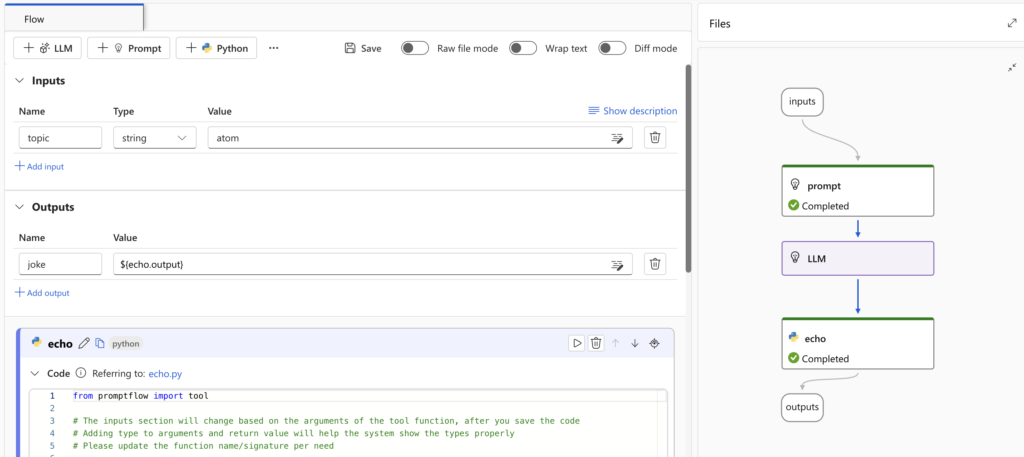1024x457 pixels.
Task: Turn on Wrap text switch
Action: 523,48
